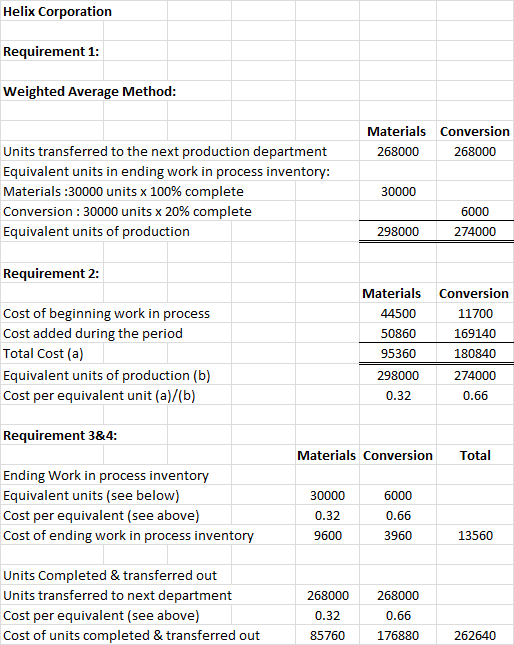The width and height of the screenshot is (514, 645).
Task: Click Cost of ending work in process inventory label
Action: pyautogui.click(x=128, y=536)
